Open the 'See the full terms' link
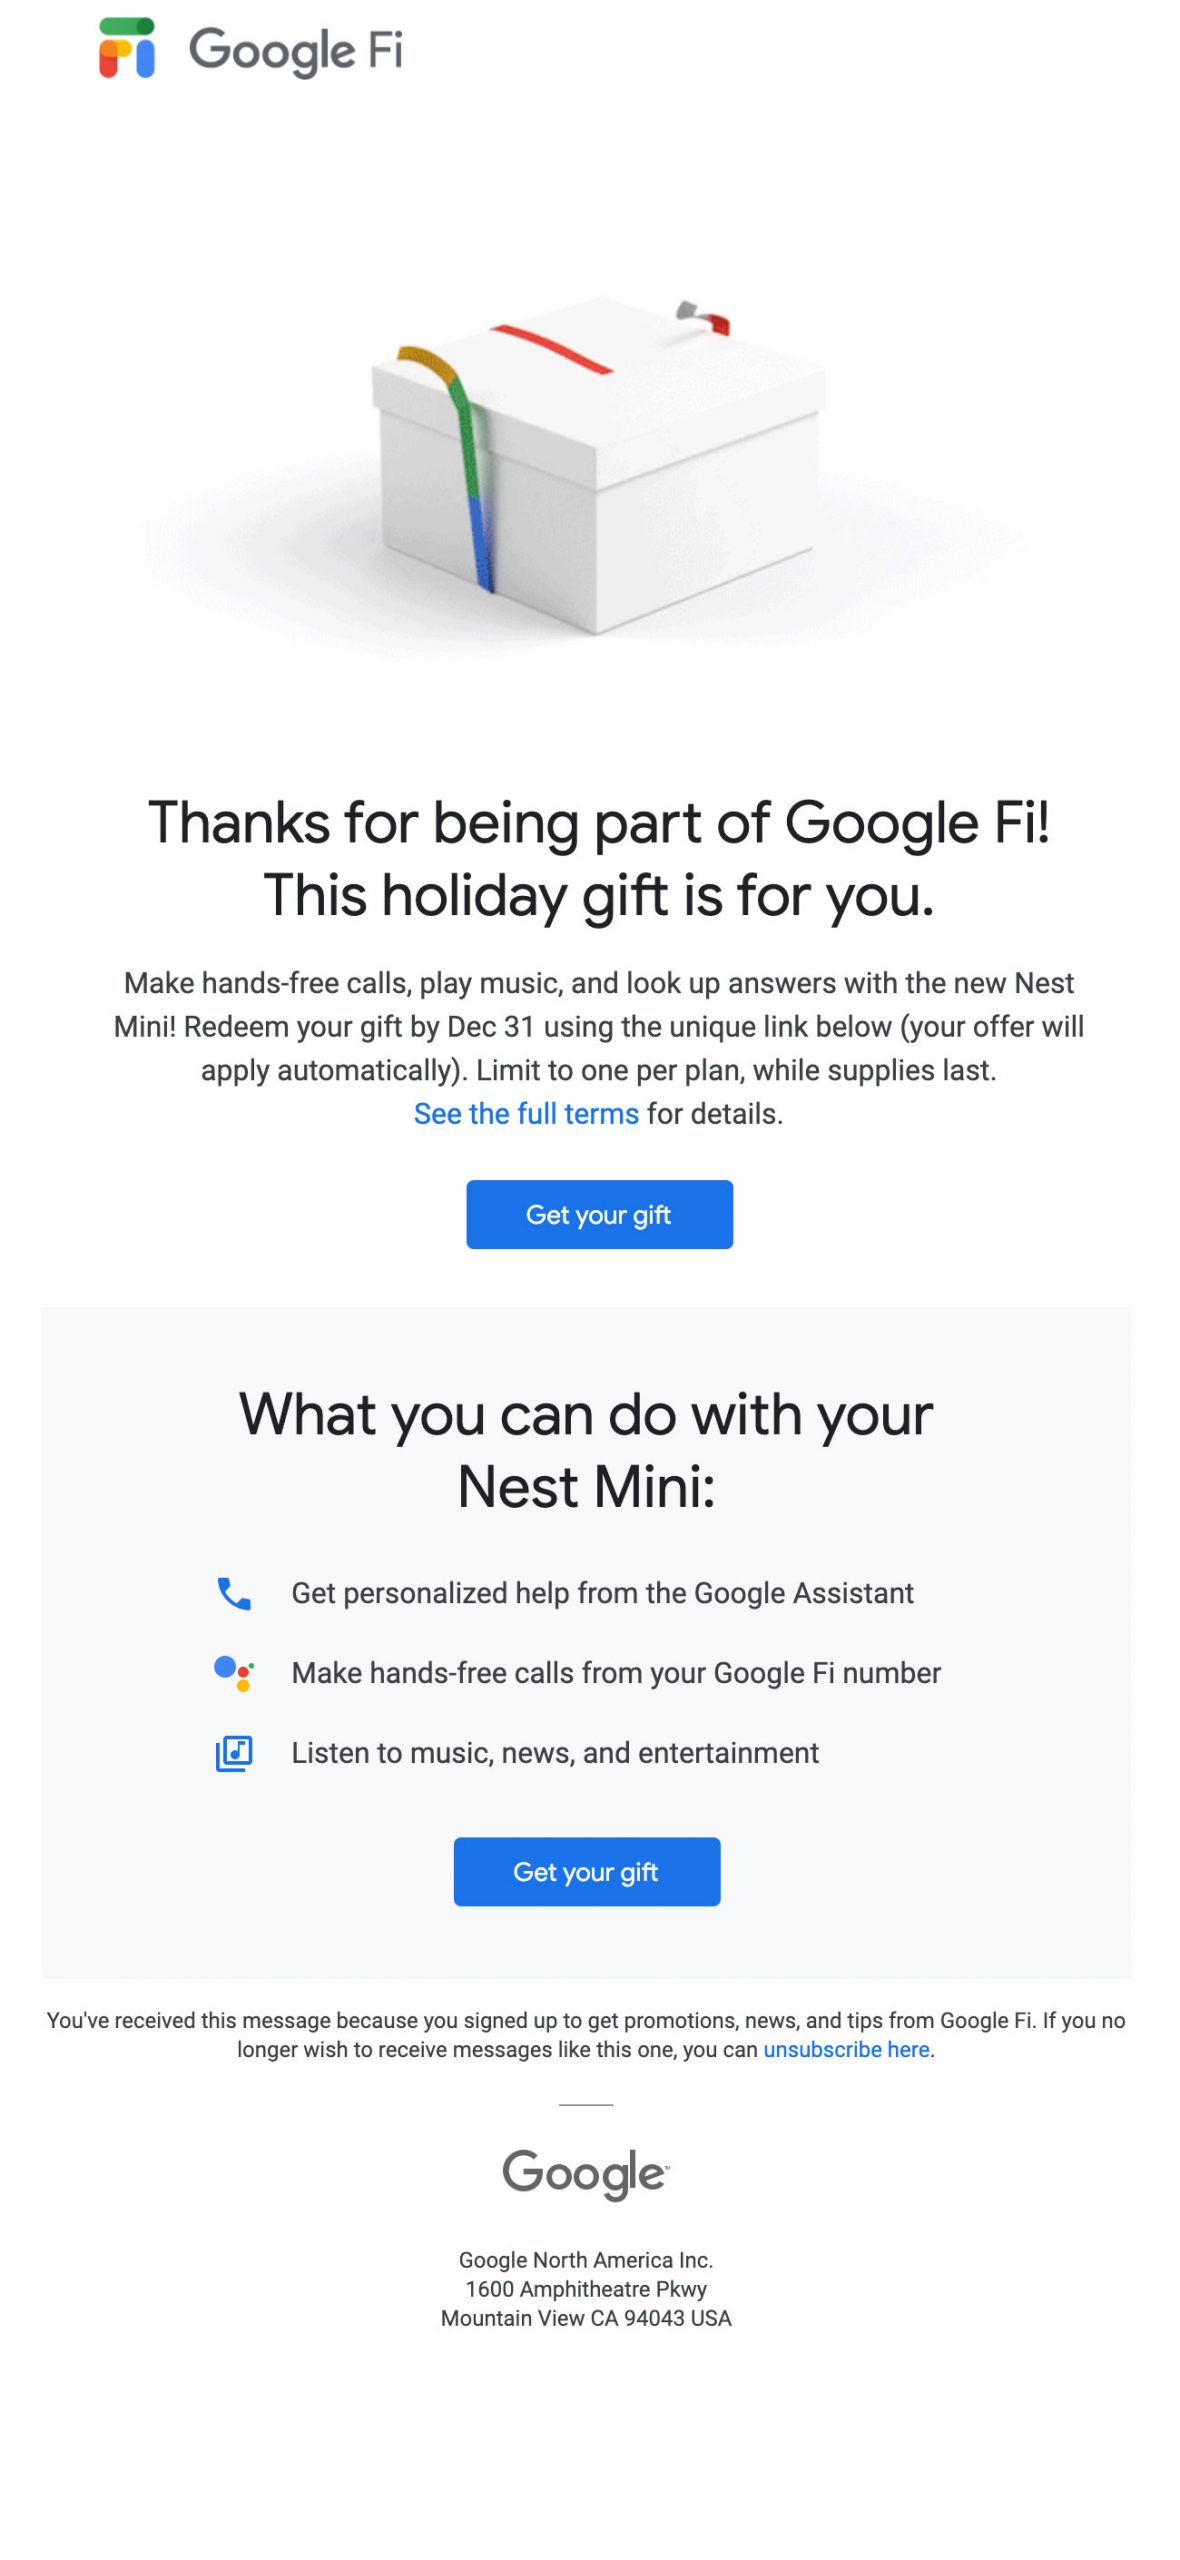Screen dimensions: 1180x2560 [526, 1113]
